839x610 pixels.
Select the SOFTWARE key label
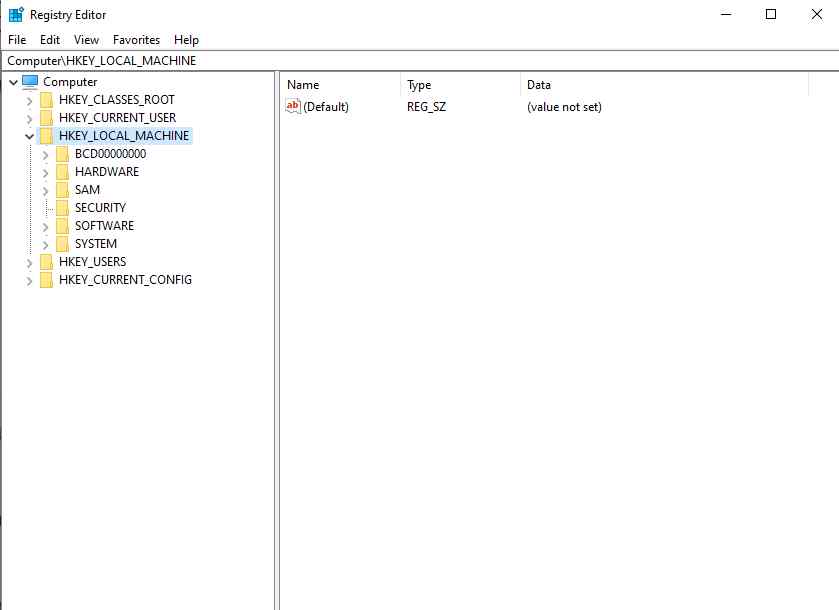pyautogui.click(x=104, y=226)
